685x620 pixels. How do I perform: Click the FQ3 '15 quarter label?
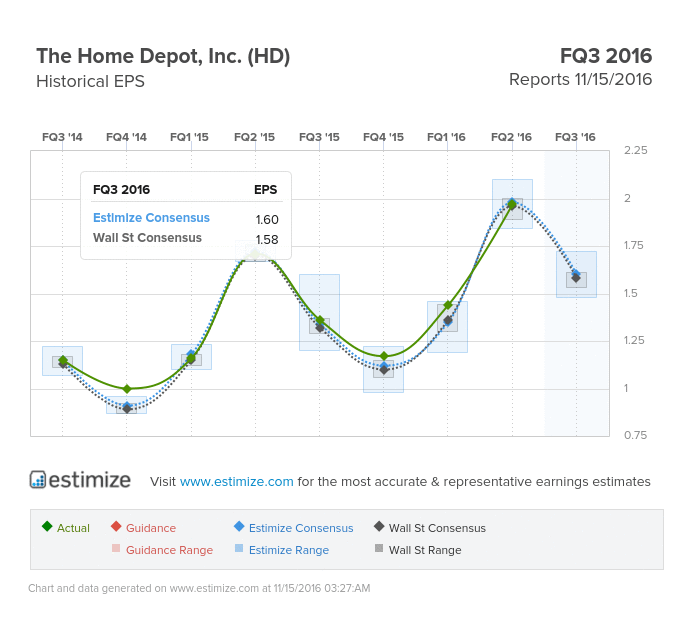click(319, 137)
